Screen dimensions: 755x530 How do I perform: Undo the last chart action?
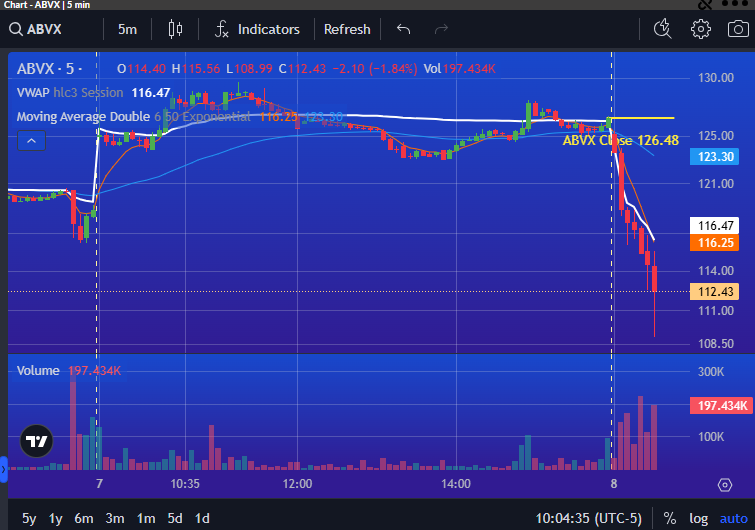404,29
